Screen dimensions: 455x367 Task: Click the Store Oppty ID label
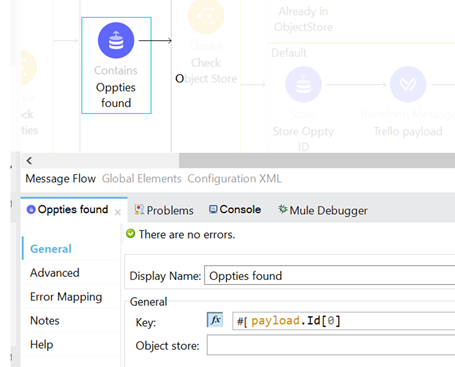tap(303, 139)
